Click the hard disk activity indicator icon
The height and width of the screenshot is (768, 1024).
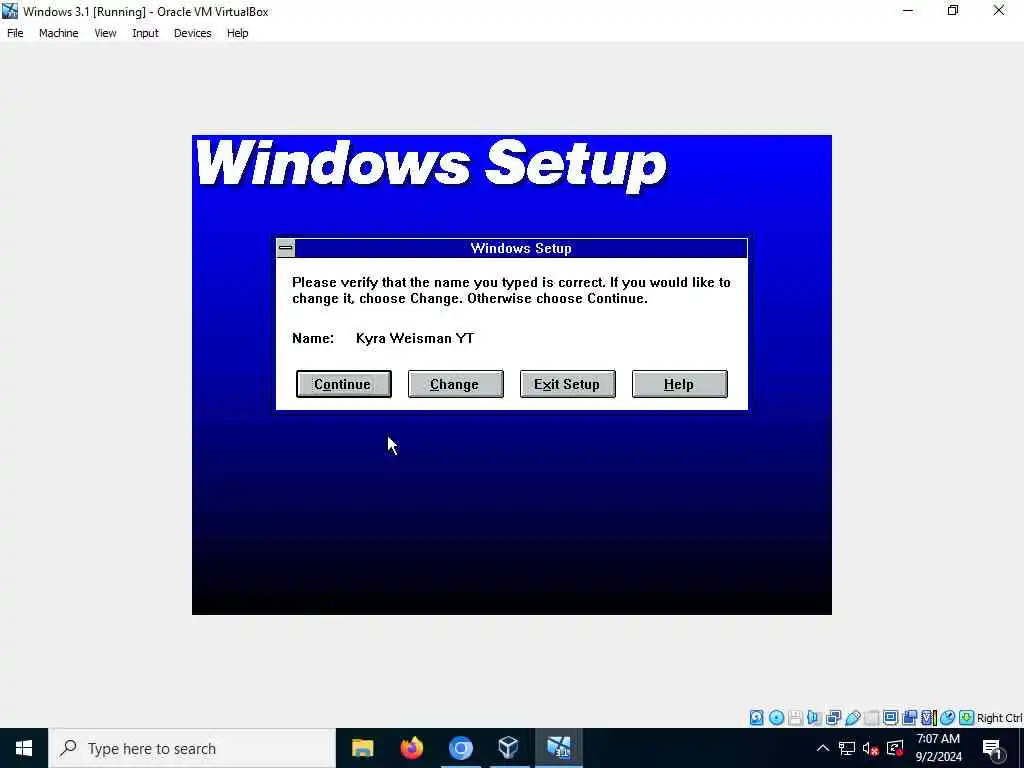pyautogui.click(x=756, y=718)
